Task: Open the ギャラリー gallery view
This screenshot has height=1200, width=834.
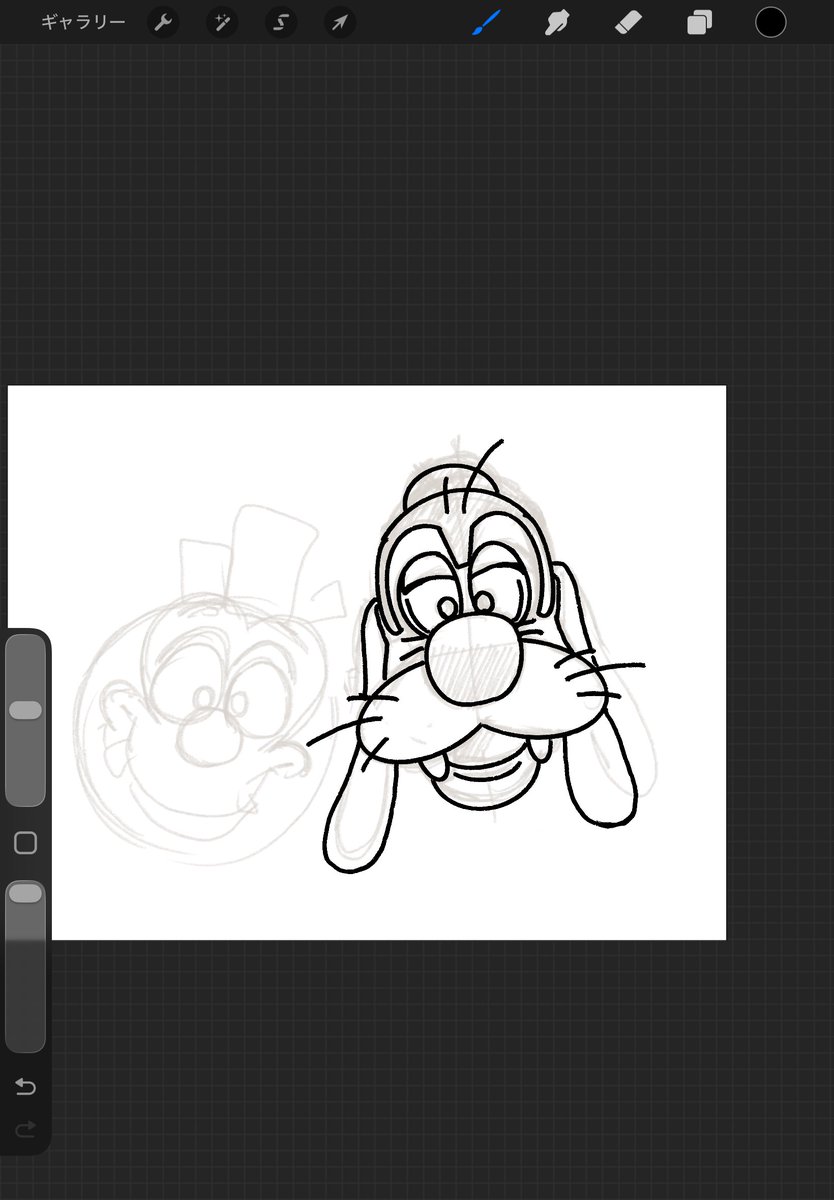Action: [83, 22]
